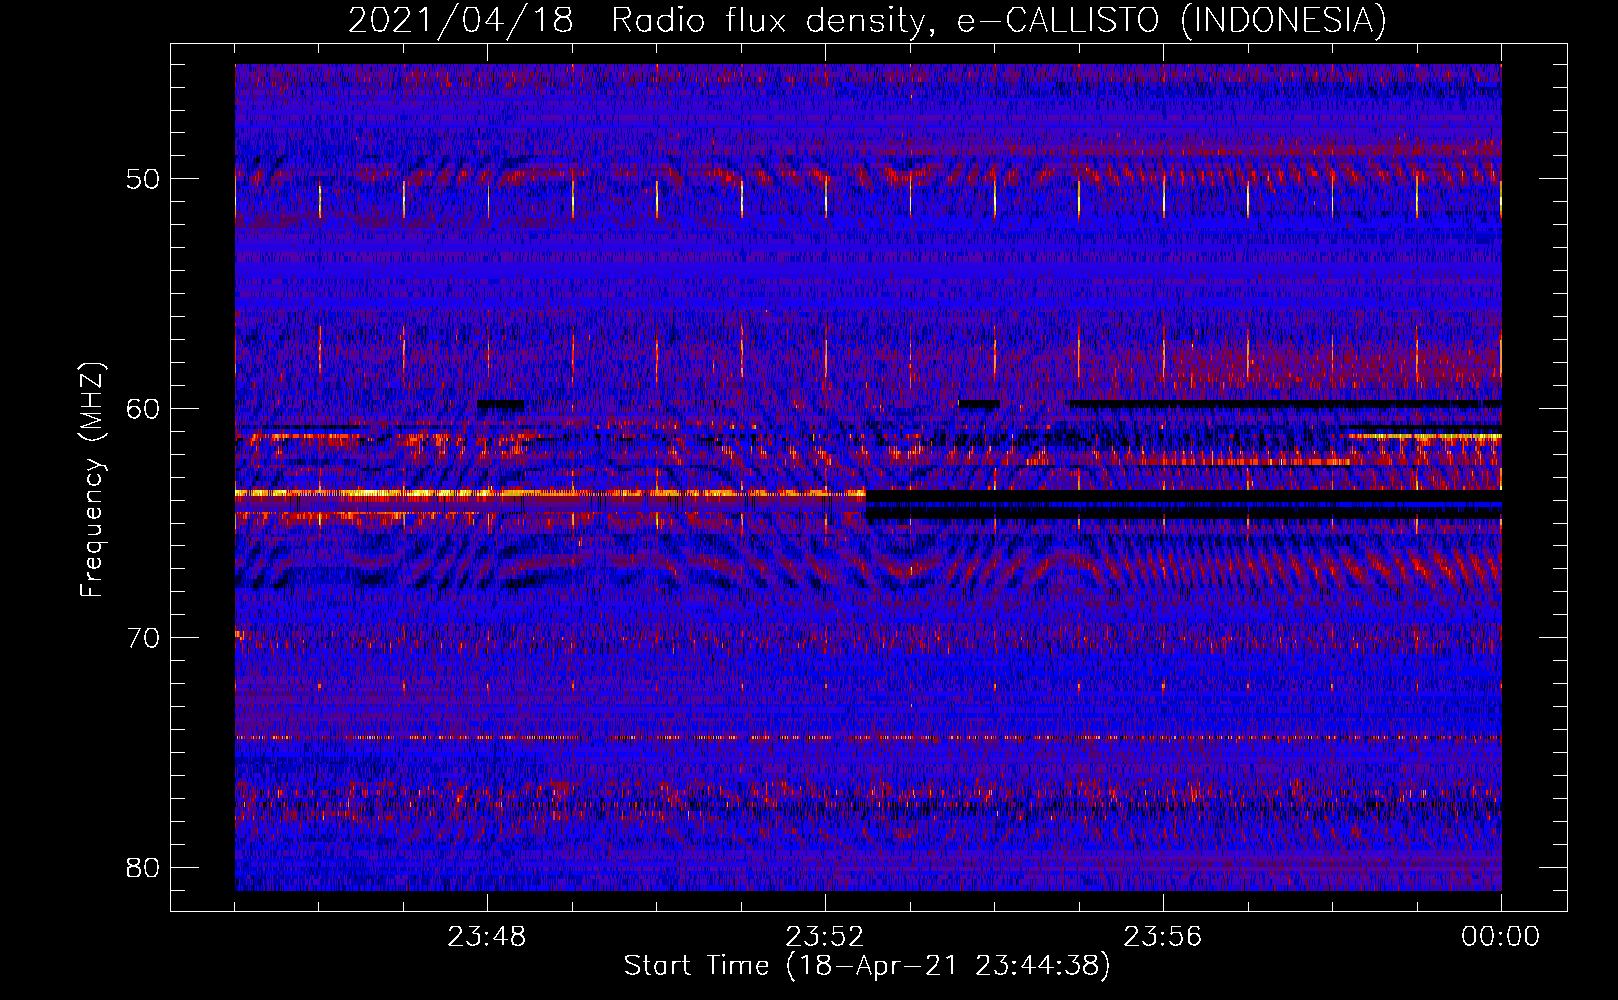Select the 'e-CALLISTO (INDONESIA)' title text
1618x1000 pixels.
(x=1172, y=20)
